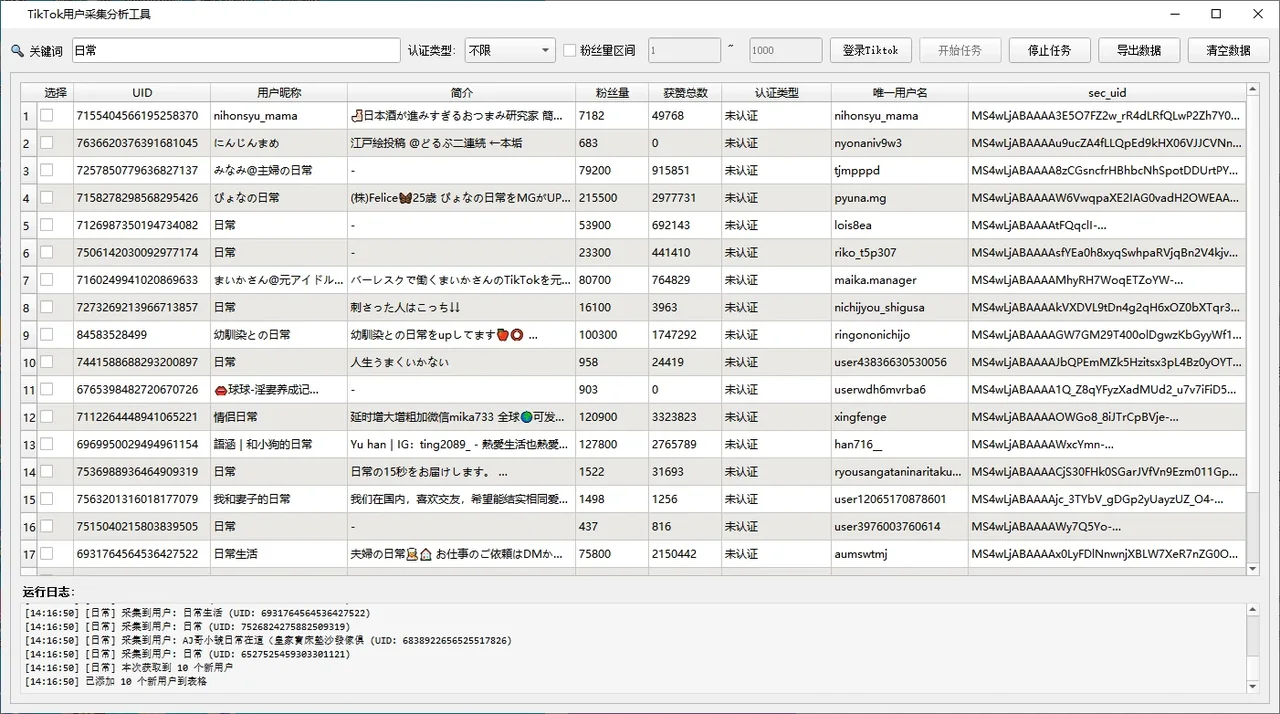Select username cell maika.manager
This screenshot has width=1280, height=714.
[x=899, y=280]
